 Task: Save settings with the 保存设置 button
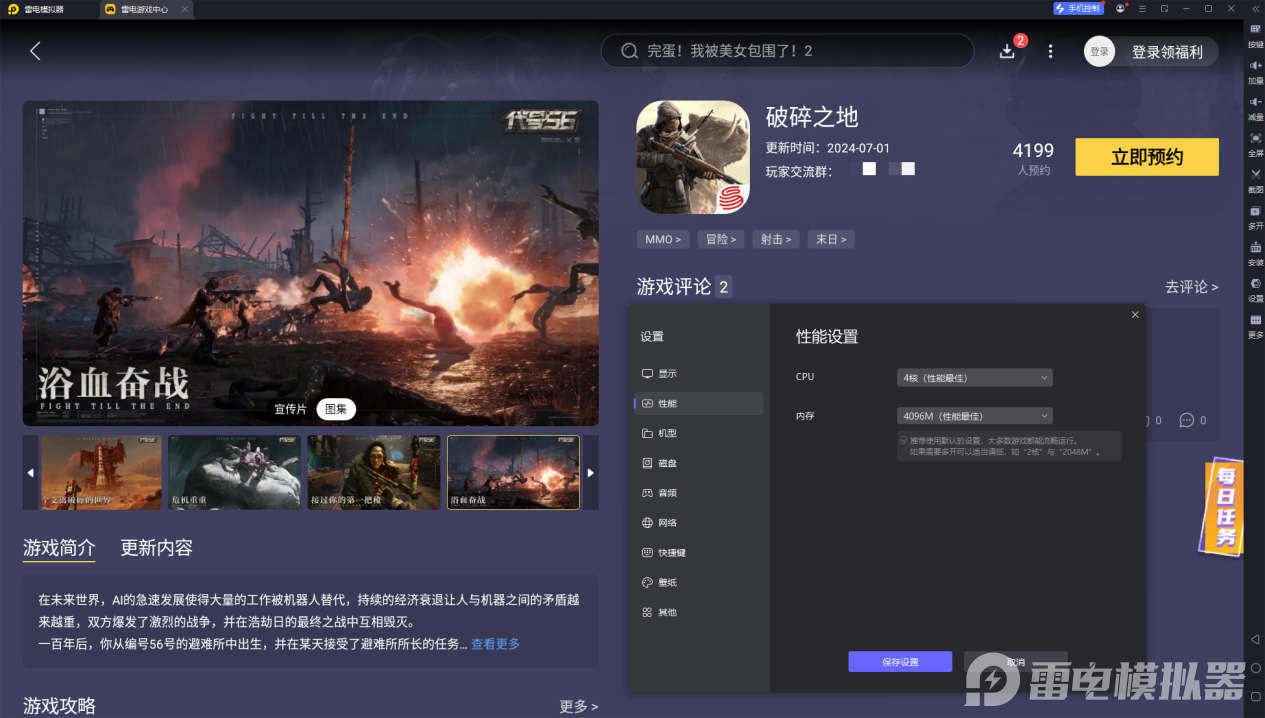coord(899,661)
